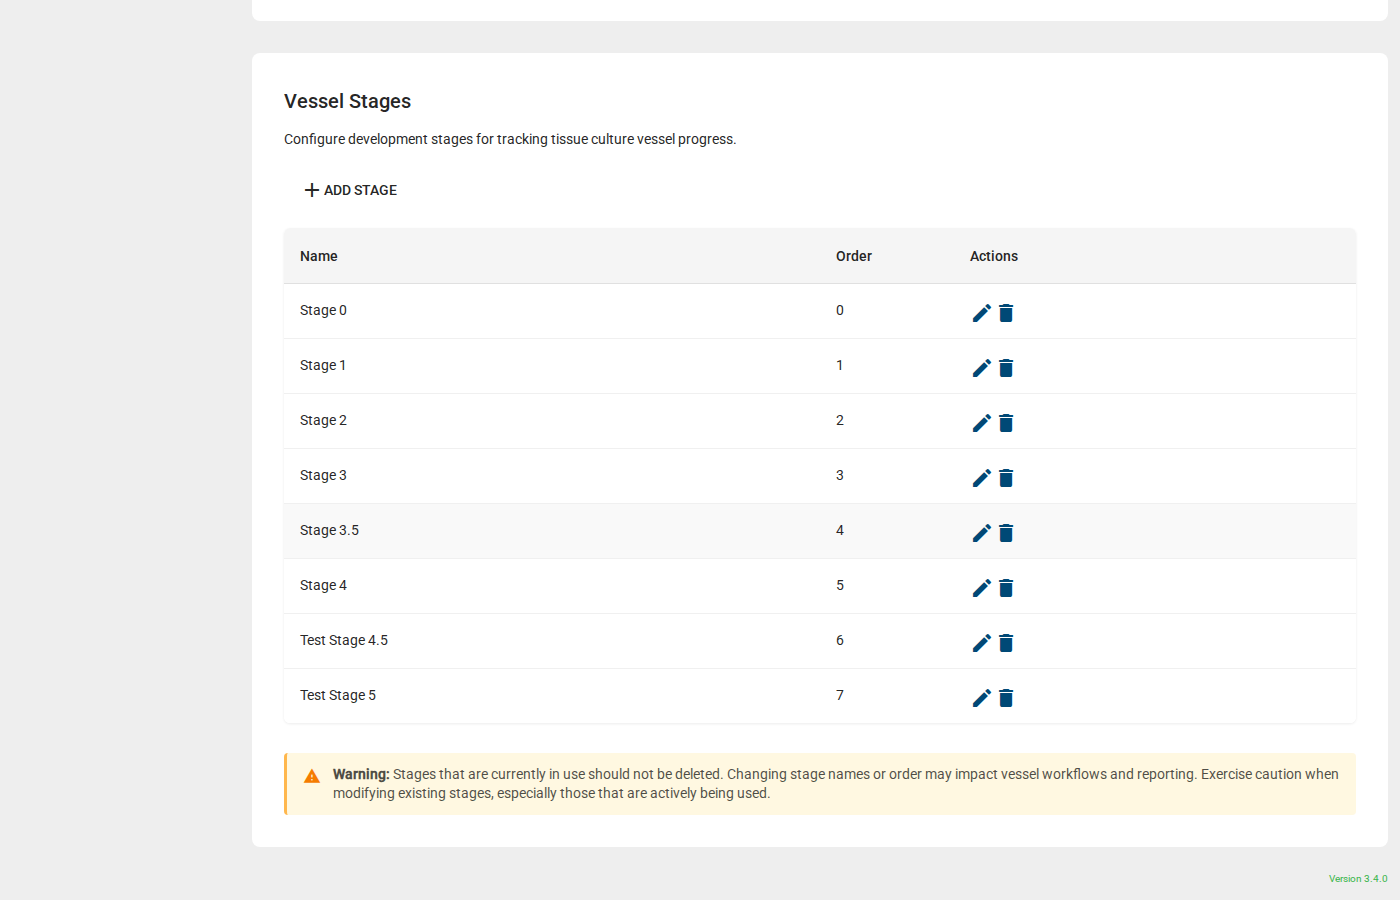Select the Test Stage 5 row
The width and height of the screenshot is (1400, 900).
coord(600,695)
